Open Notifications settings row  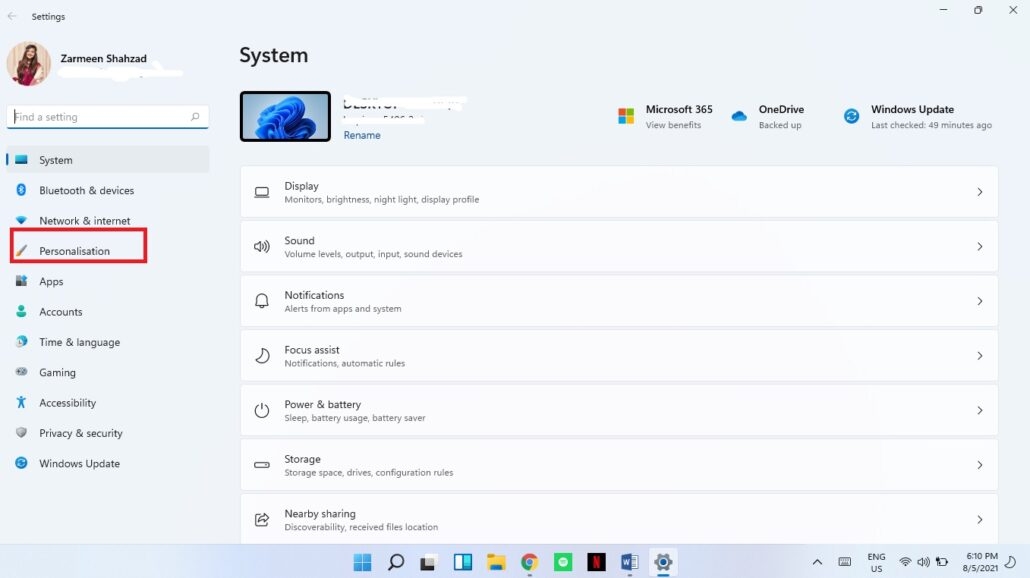coord(618,301)
